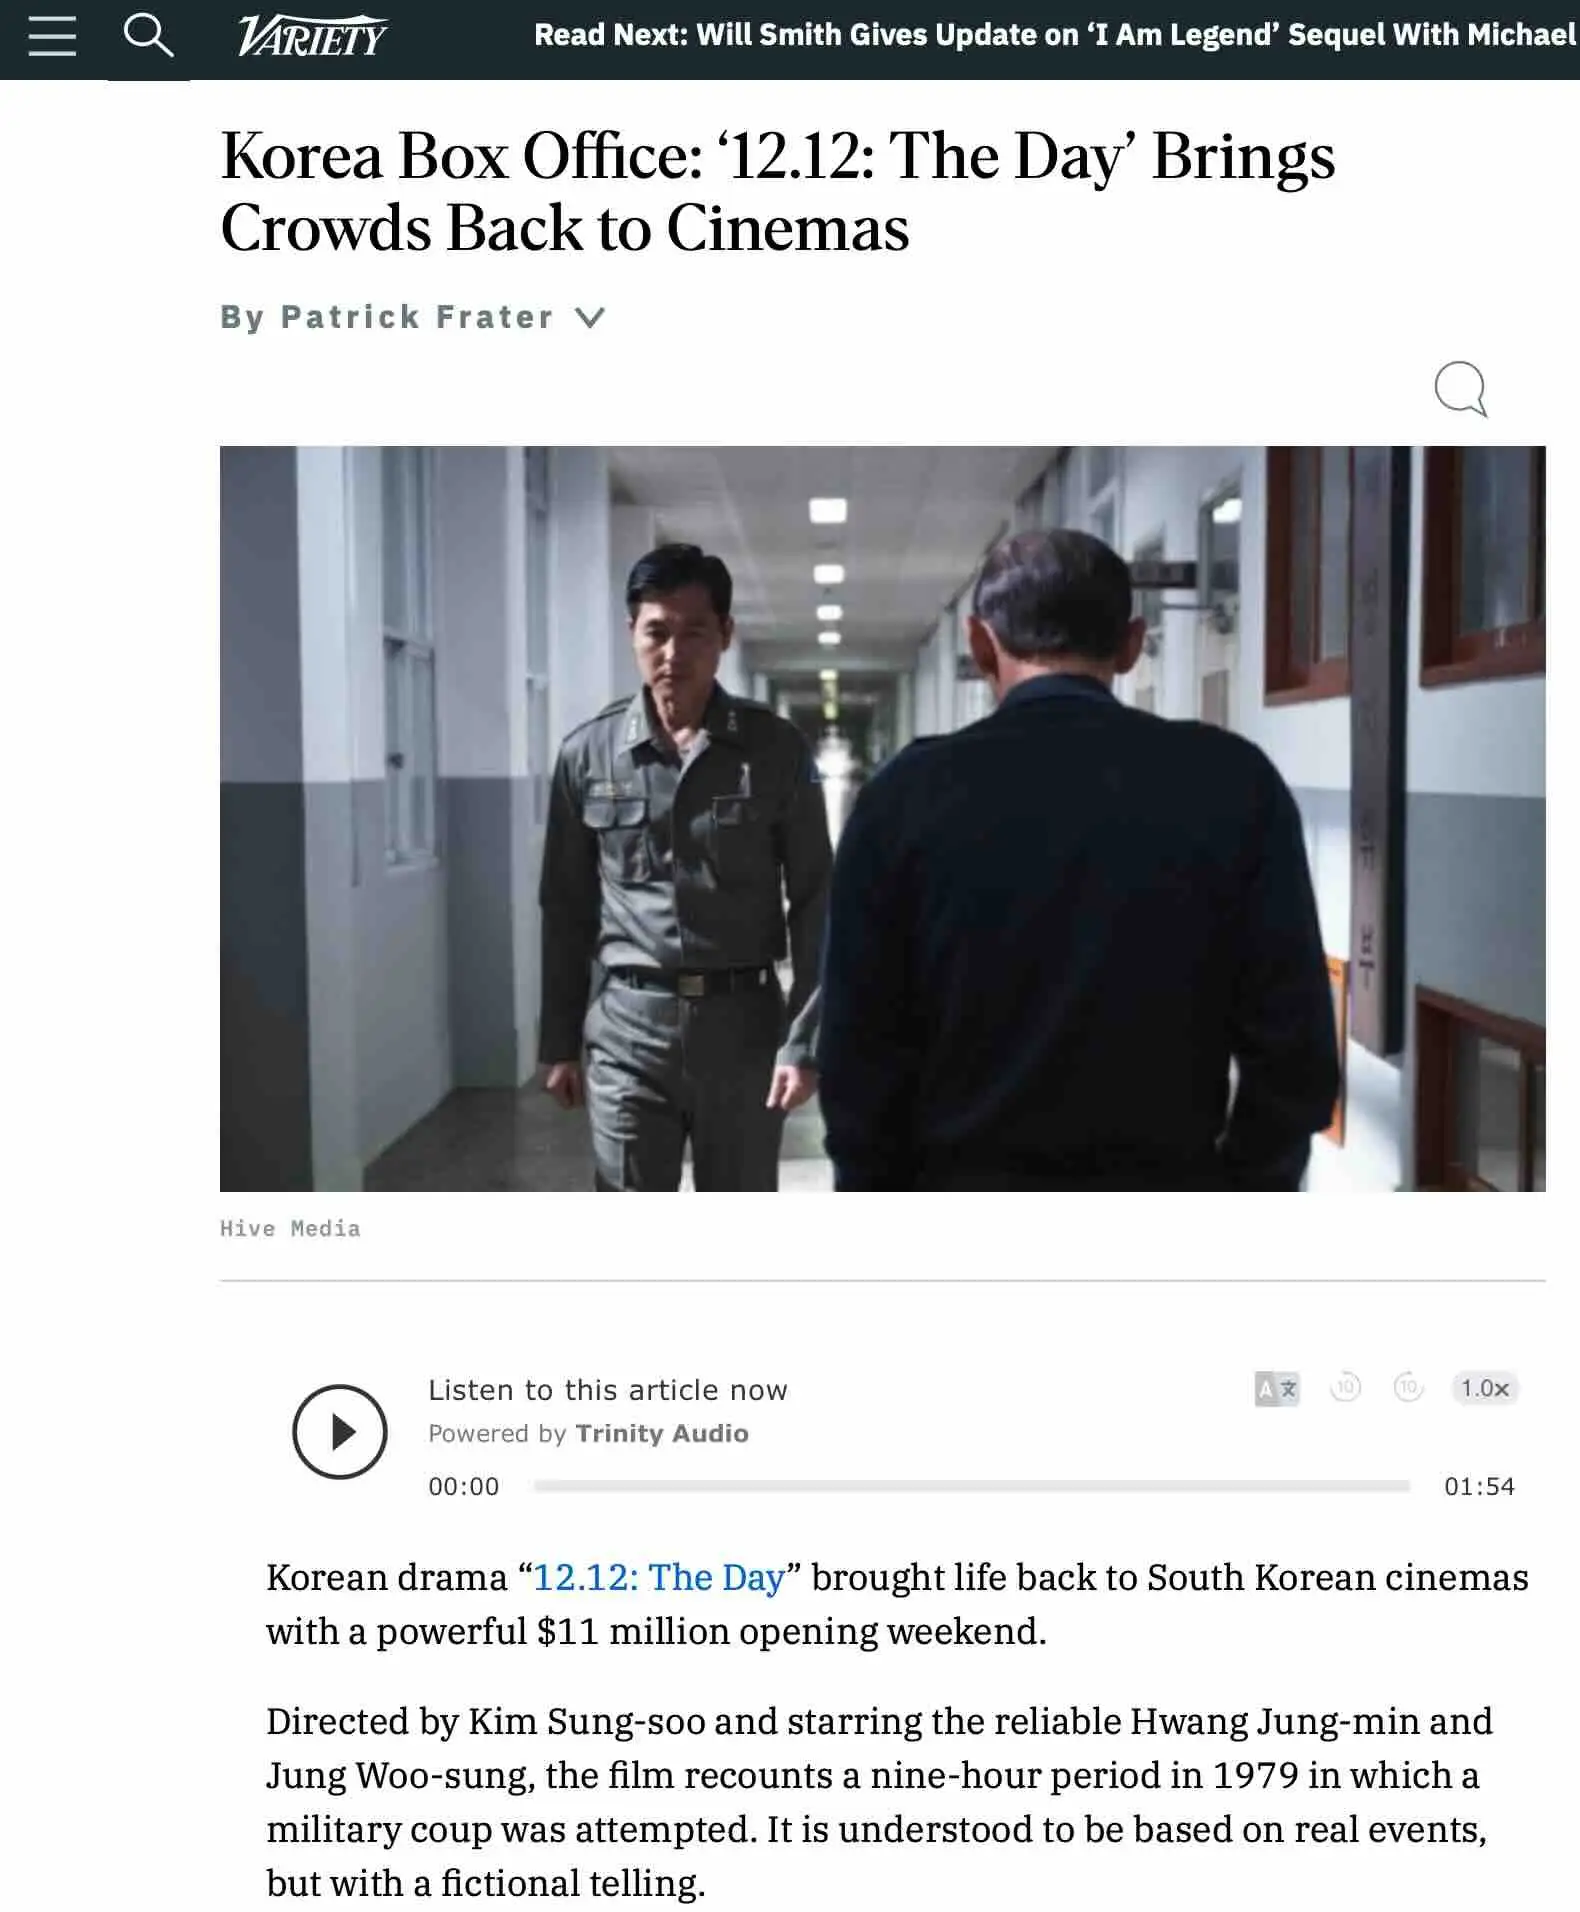Rewind audio 10 seconds
This screenshot has width=1580, height=1912.
tap(1345, 1387)
